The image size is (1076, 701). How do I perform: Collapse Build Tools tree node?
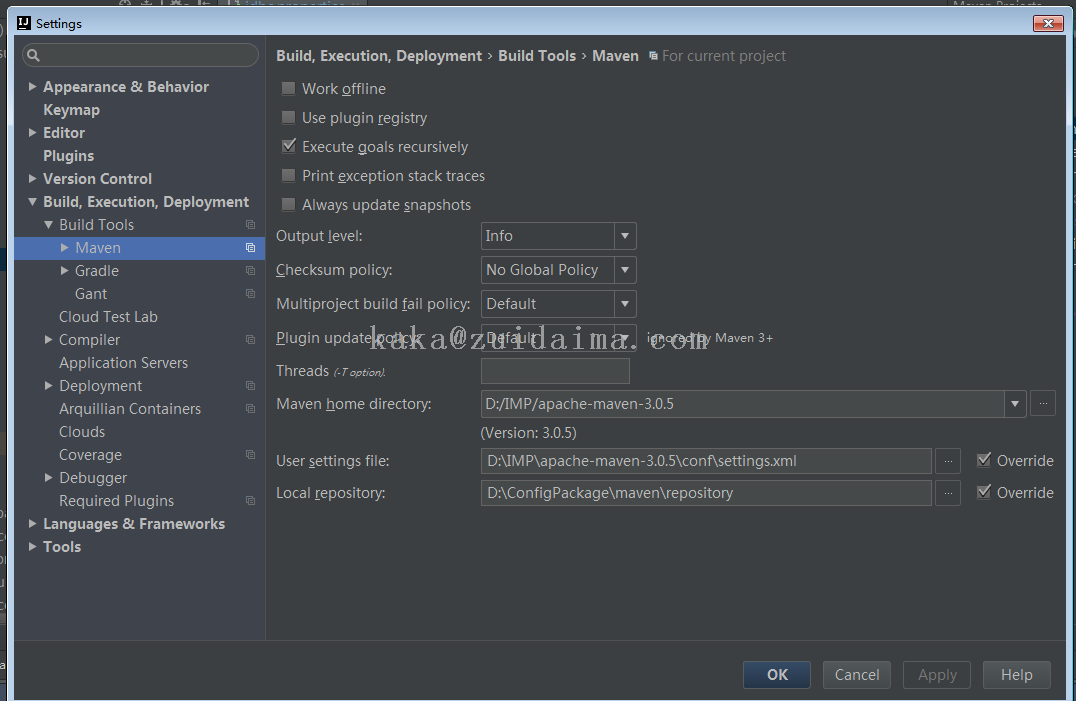pos(48,225)
